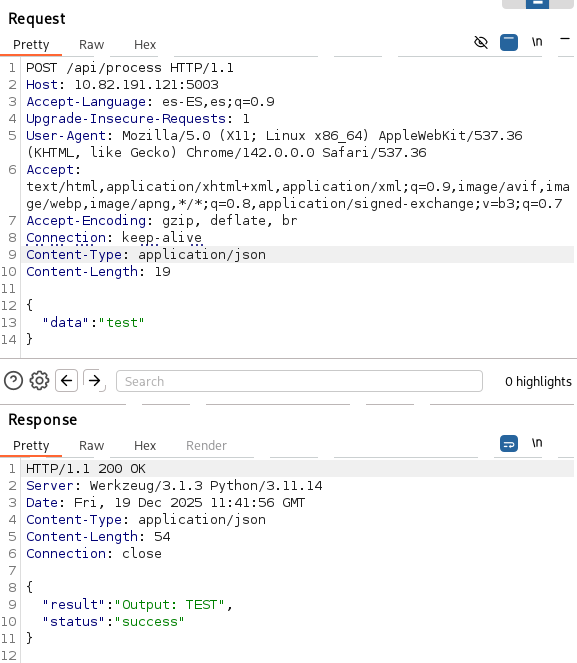Click the Content-Type header line in request

pos(146,255)
